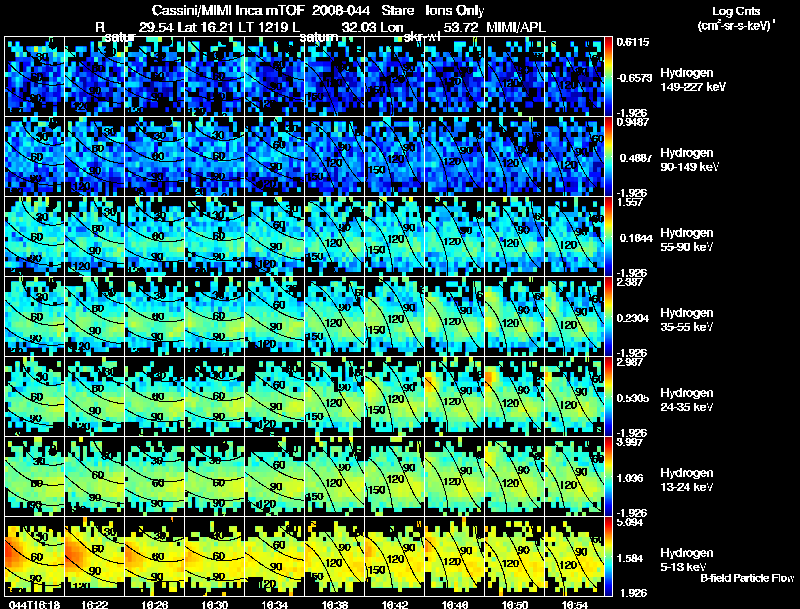This screenshot has height=609, width=800.
Task: Open the 5-13 keV image panel at 16:46
Action: (455, 557)
